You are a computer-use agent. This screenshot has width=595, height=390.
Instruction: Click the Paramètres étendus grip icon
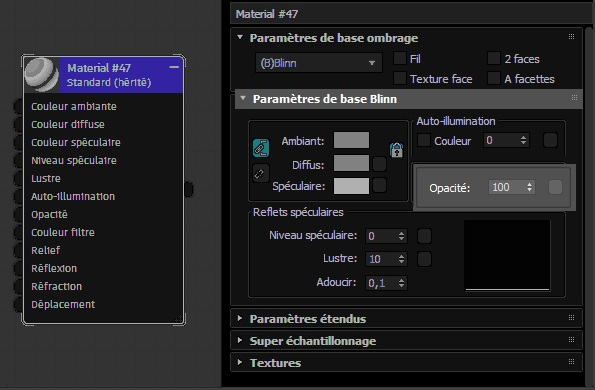click(x=571, y=318)
